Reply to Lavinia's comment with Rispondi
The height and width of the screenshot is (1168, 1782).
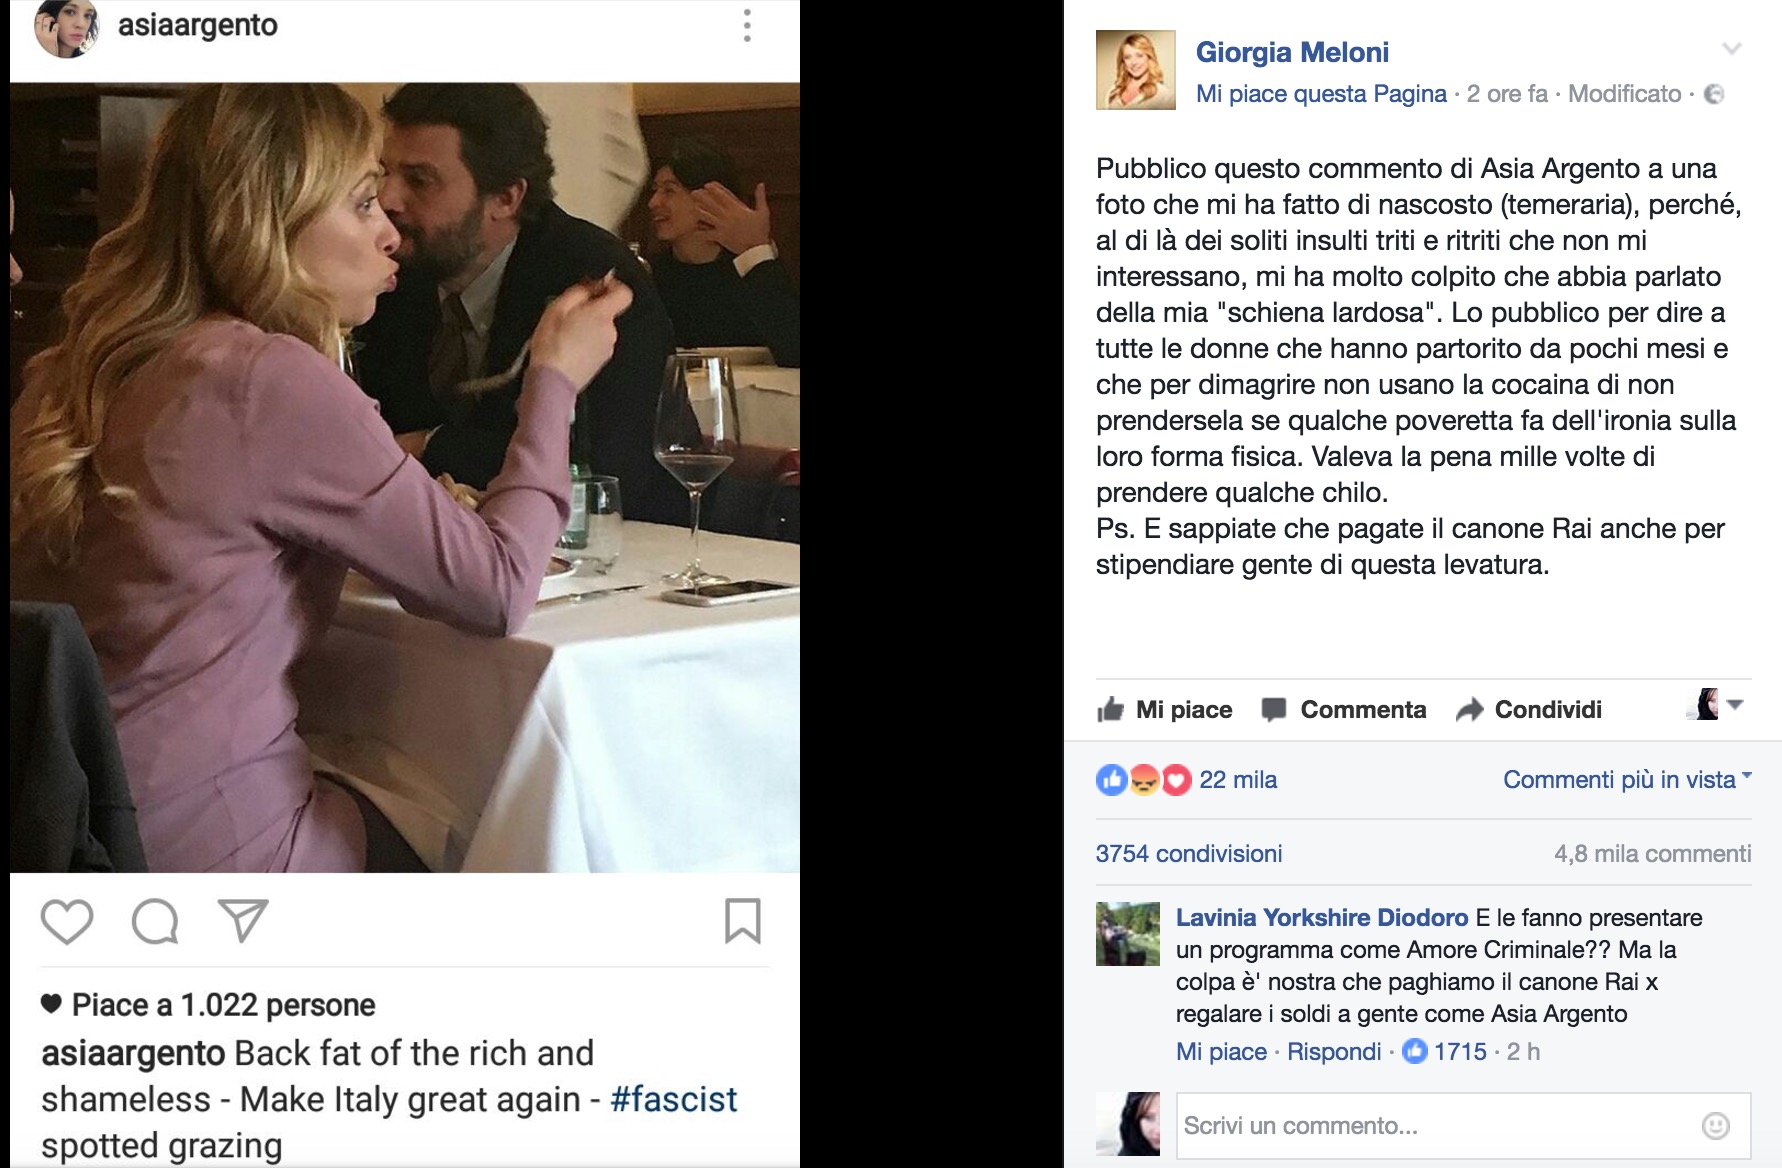(x=1333, y=1052)
